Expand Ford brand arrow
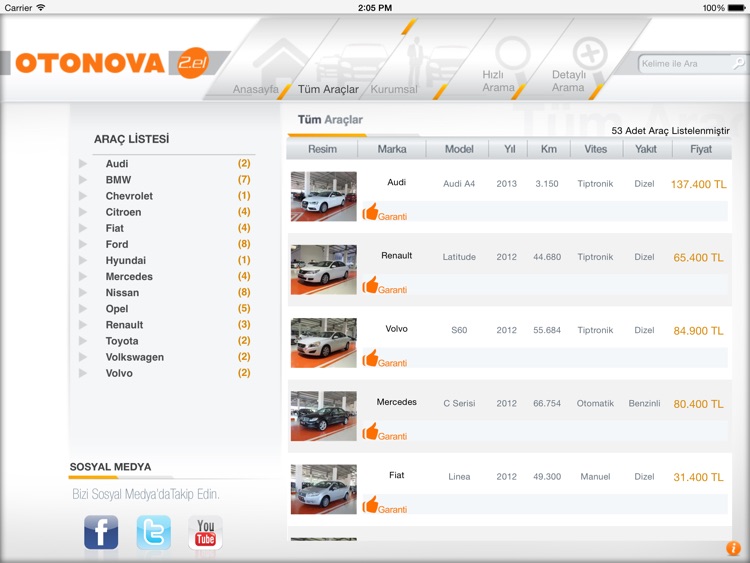This screenshot has width=750, height=563. coord(83,244)
